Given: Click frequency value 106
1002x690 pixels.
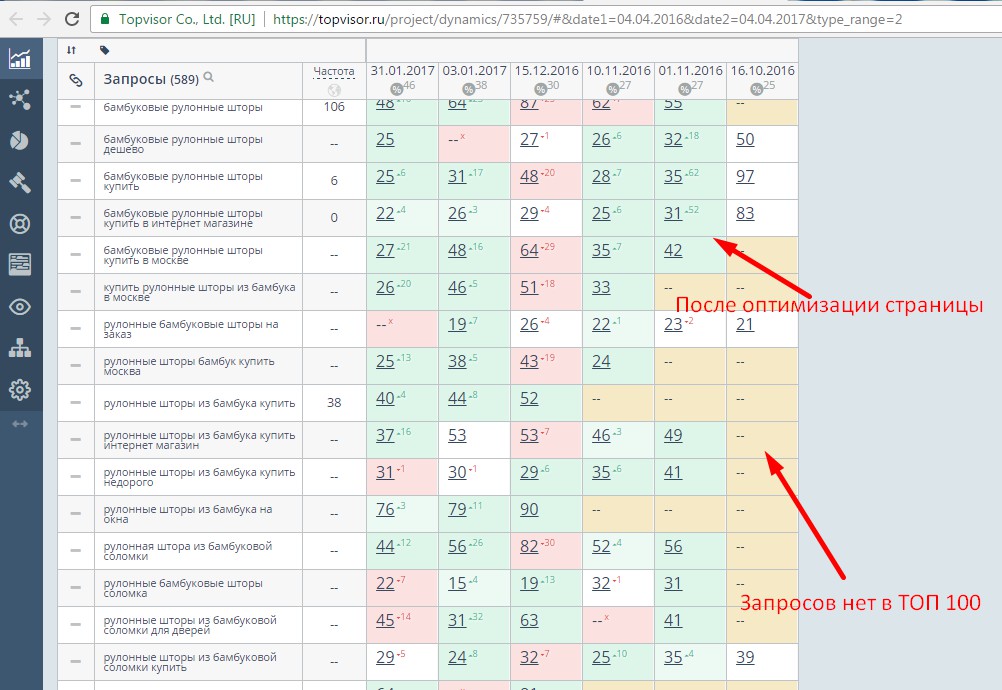Looking at the screenshot, I should click(334, 107).
